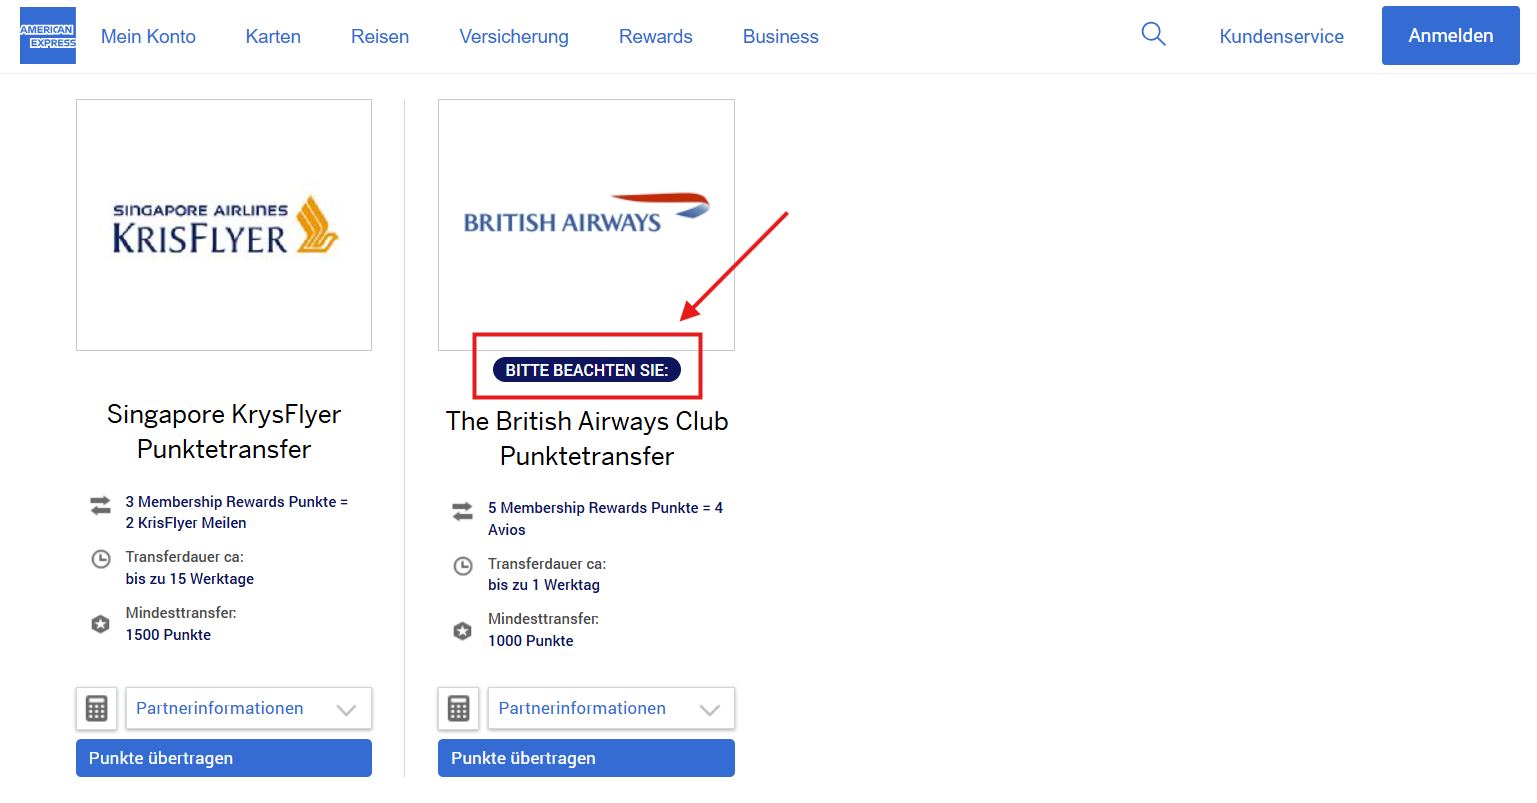Screen dimensions: 1537x803
Task: Select Karten in the navigation bar
Action: (272, 36)
